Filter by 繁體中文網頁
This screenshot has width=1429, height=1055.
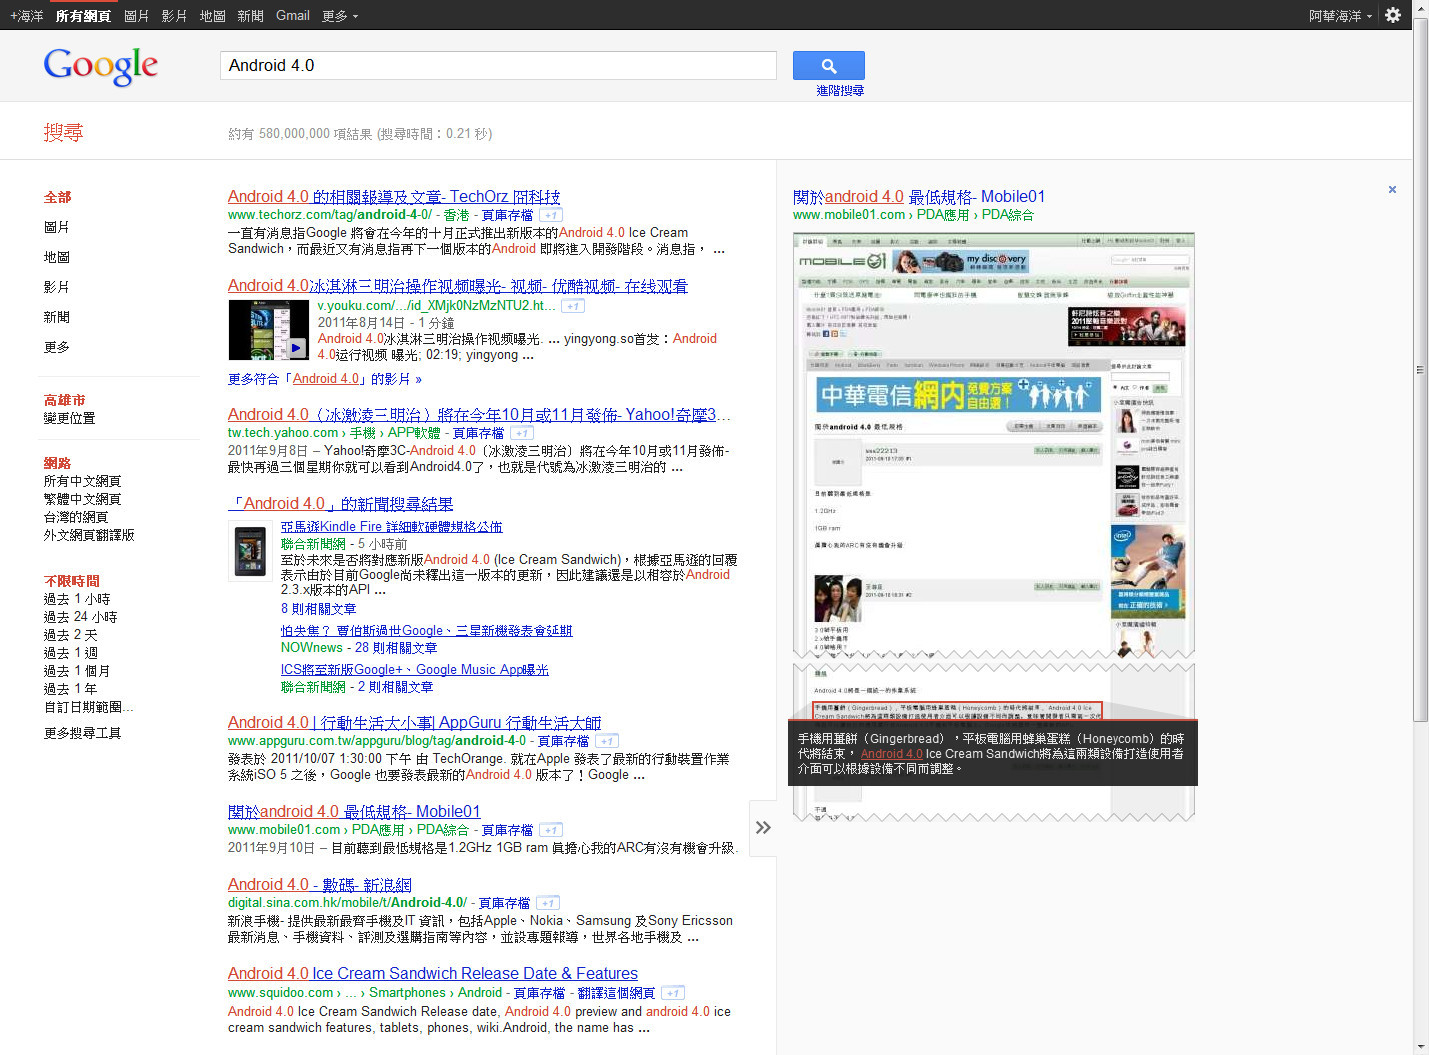pos(82,499)
